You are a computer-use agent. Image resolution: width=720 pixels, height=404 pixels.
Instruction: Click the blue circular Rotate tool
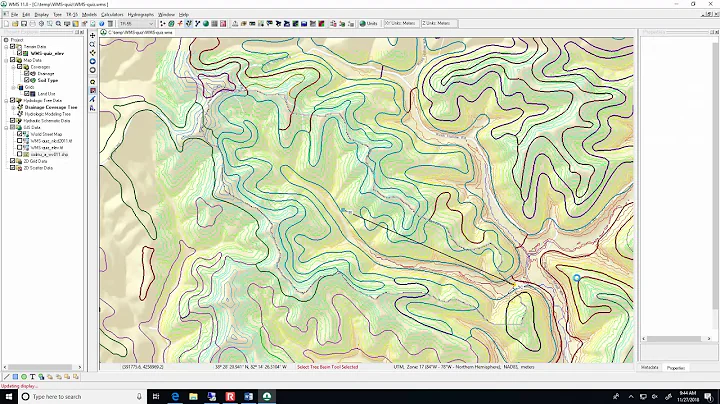(x=92, y=62)
